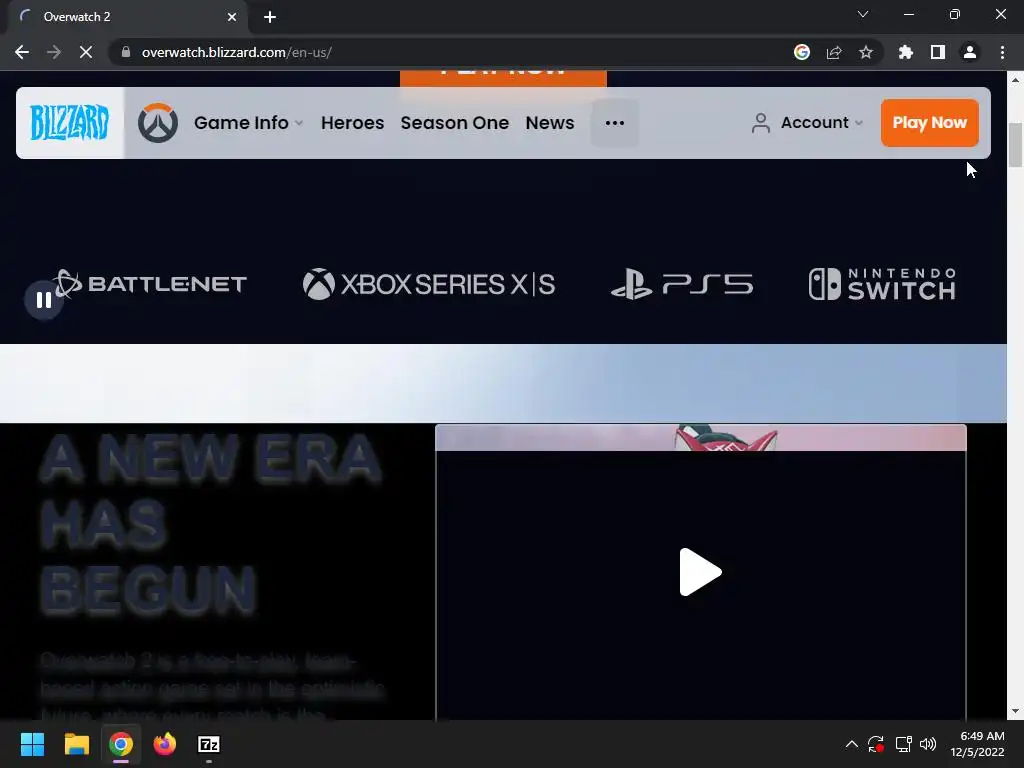Go forward in browser history
The height and width of the screenshot is (768, 1024).
point(54,52)
